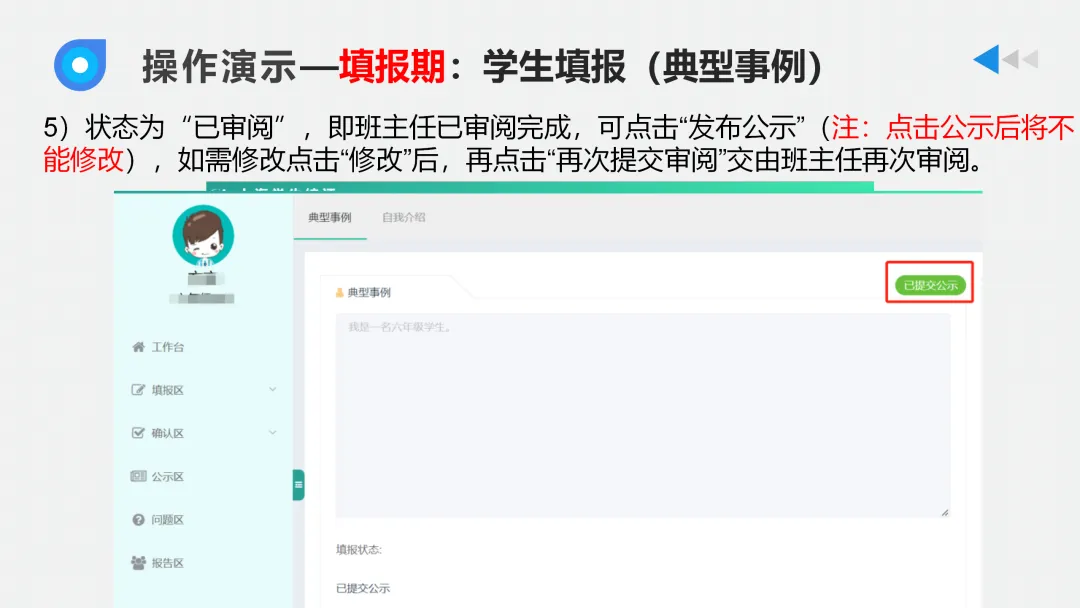
Task: Expand the 填报区 submenu chevron
Action: pos(270,389)
